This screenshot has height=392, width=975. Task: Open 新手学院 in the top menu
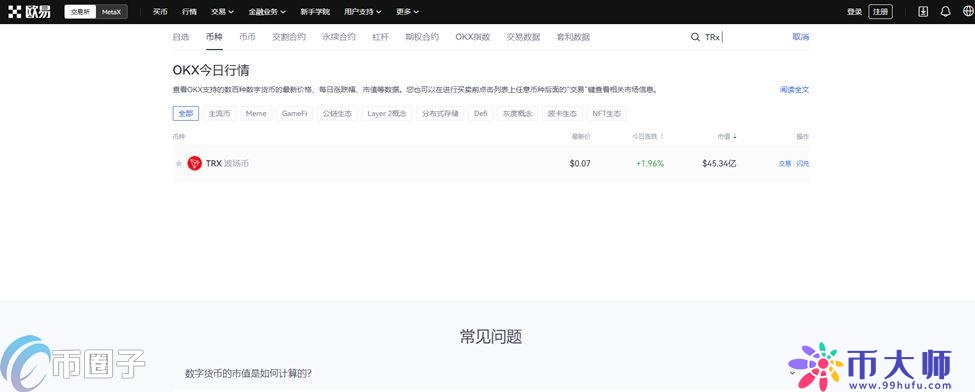pyautogui.click(x=315, y=12)
